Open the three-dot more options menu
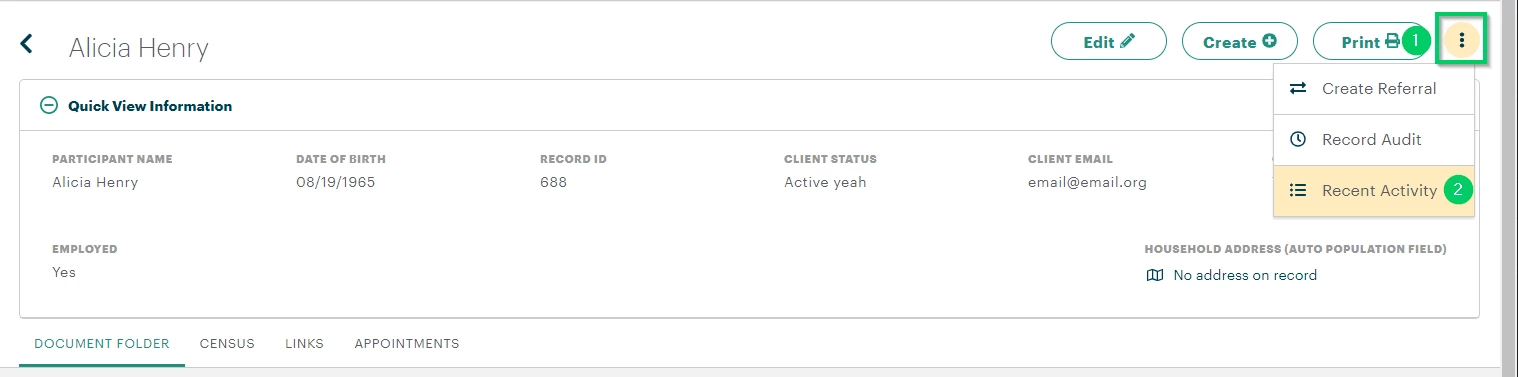Screen dimensions: 1518x377 pyautogui.click(x=1462, y=41)
